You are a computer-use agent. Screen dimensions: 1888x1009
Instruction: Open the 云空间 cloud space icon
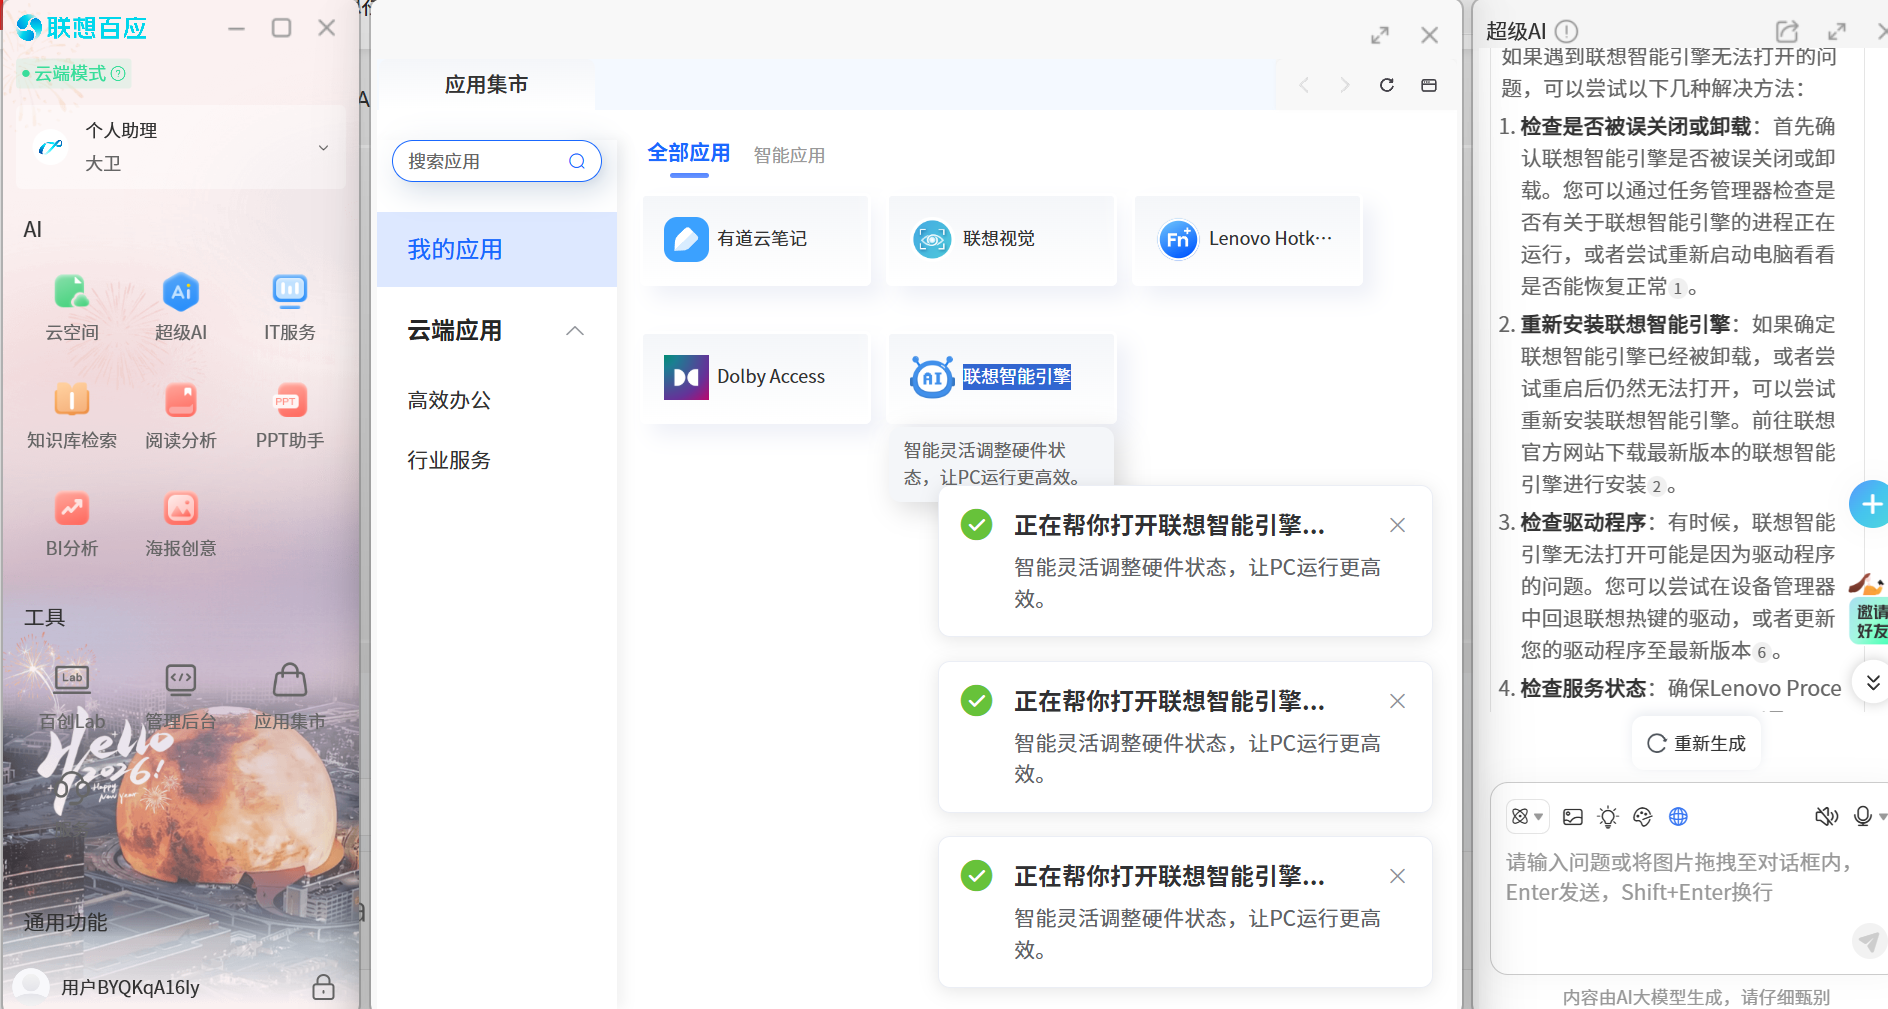point(71,293)
